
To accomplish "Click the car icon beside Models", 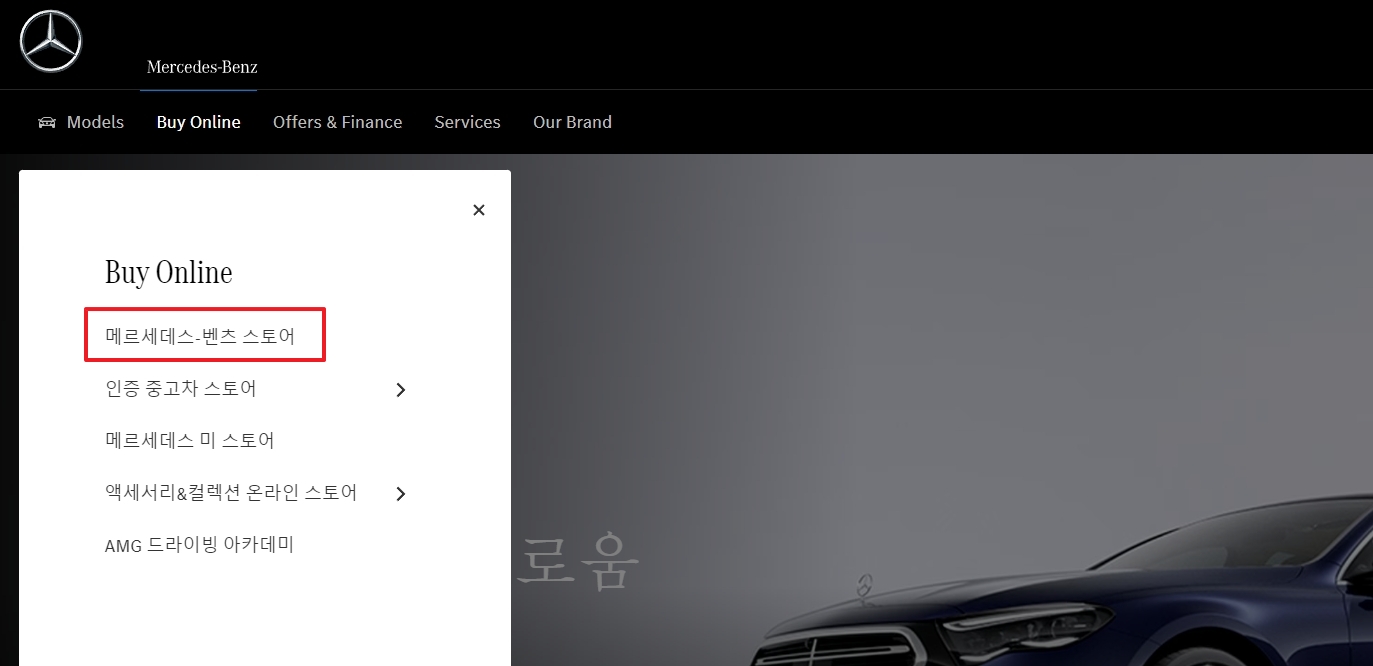I will (47, 122).
